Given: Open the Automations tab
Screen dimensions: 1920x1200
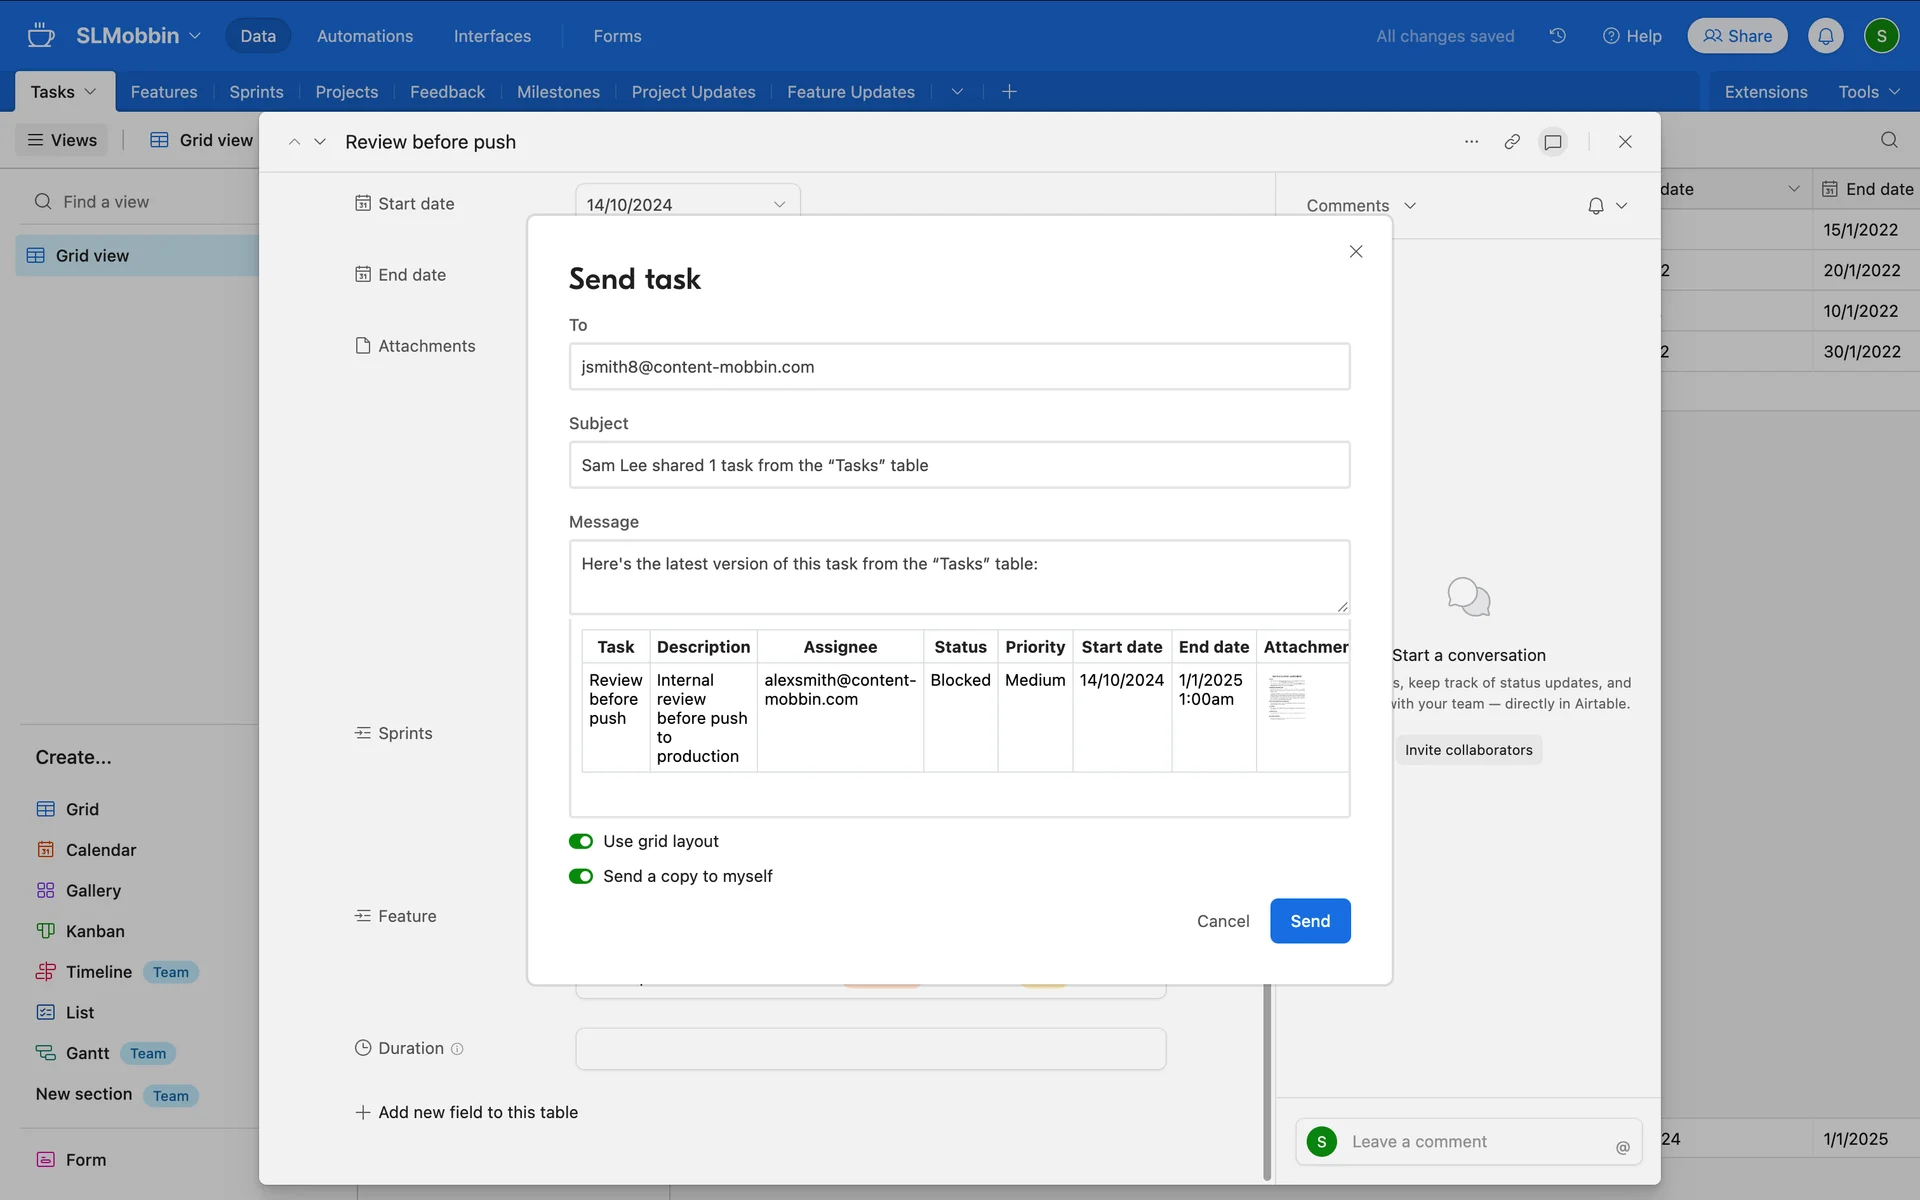Looking at the screenshot, I should 364,36.
